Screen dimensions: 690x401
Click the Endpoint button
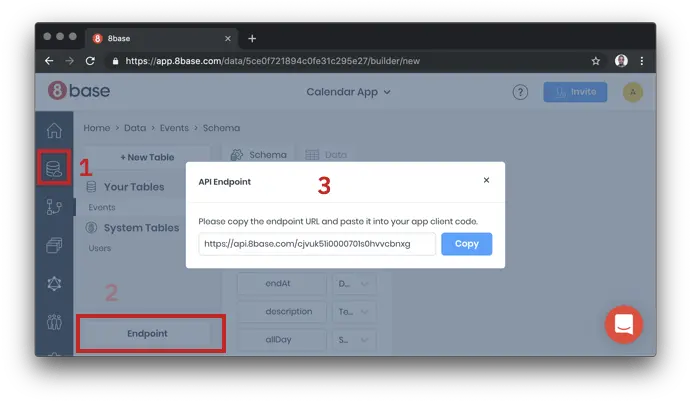point(147,334)
